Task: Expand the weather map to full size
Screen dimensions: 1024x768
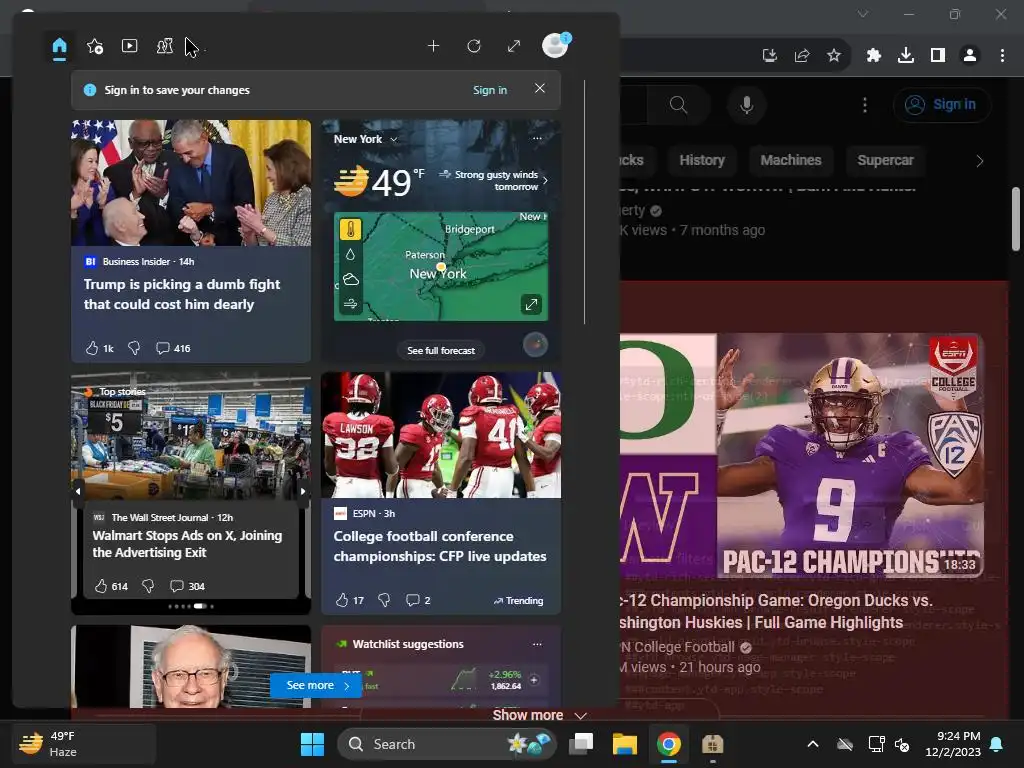Action: [x=531, y=304]
